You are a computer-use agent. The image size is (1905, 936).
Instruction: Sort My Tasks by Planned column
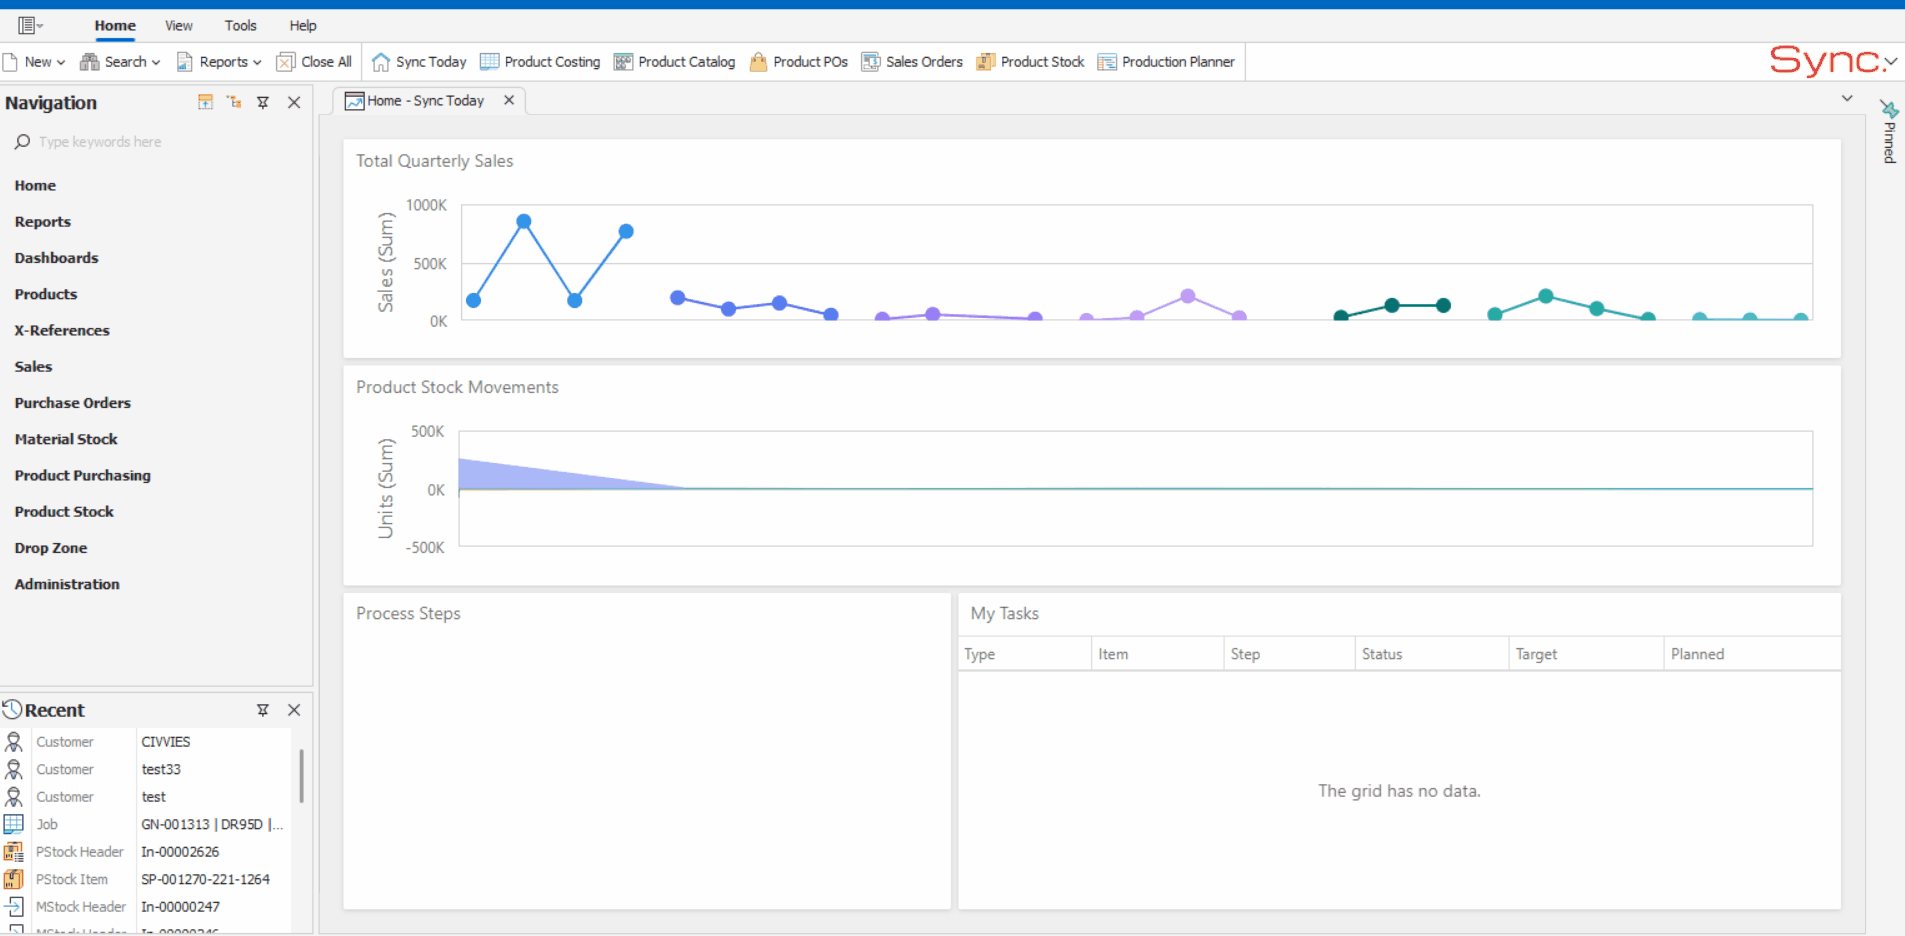(1752, 654)
